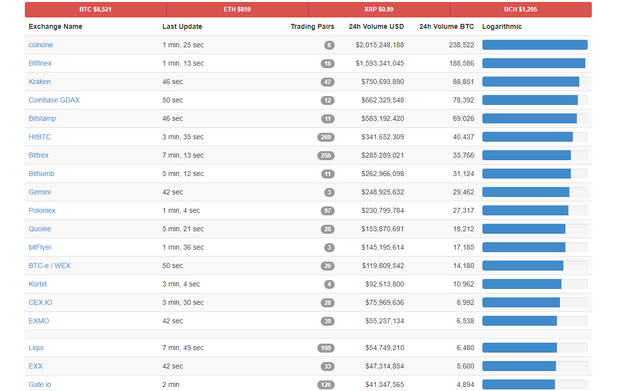Click the $145,195,614 volume value

tap(382, 247)
